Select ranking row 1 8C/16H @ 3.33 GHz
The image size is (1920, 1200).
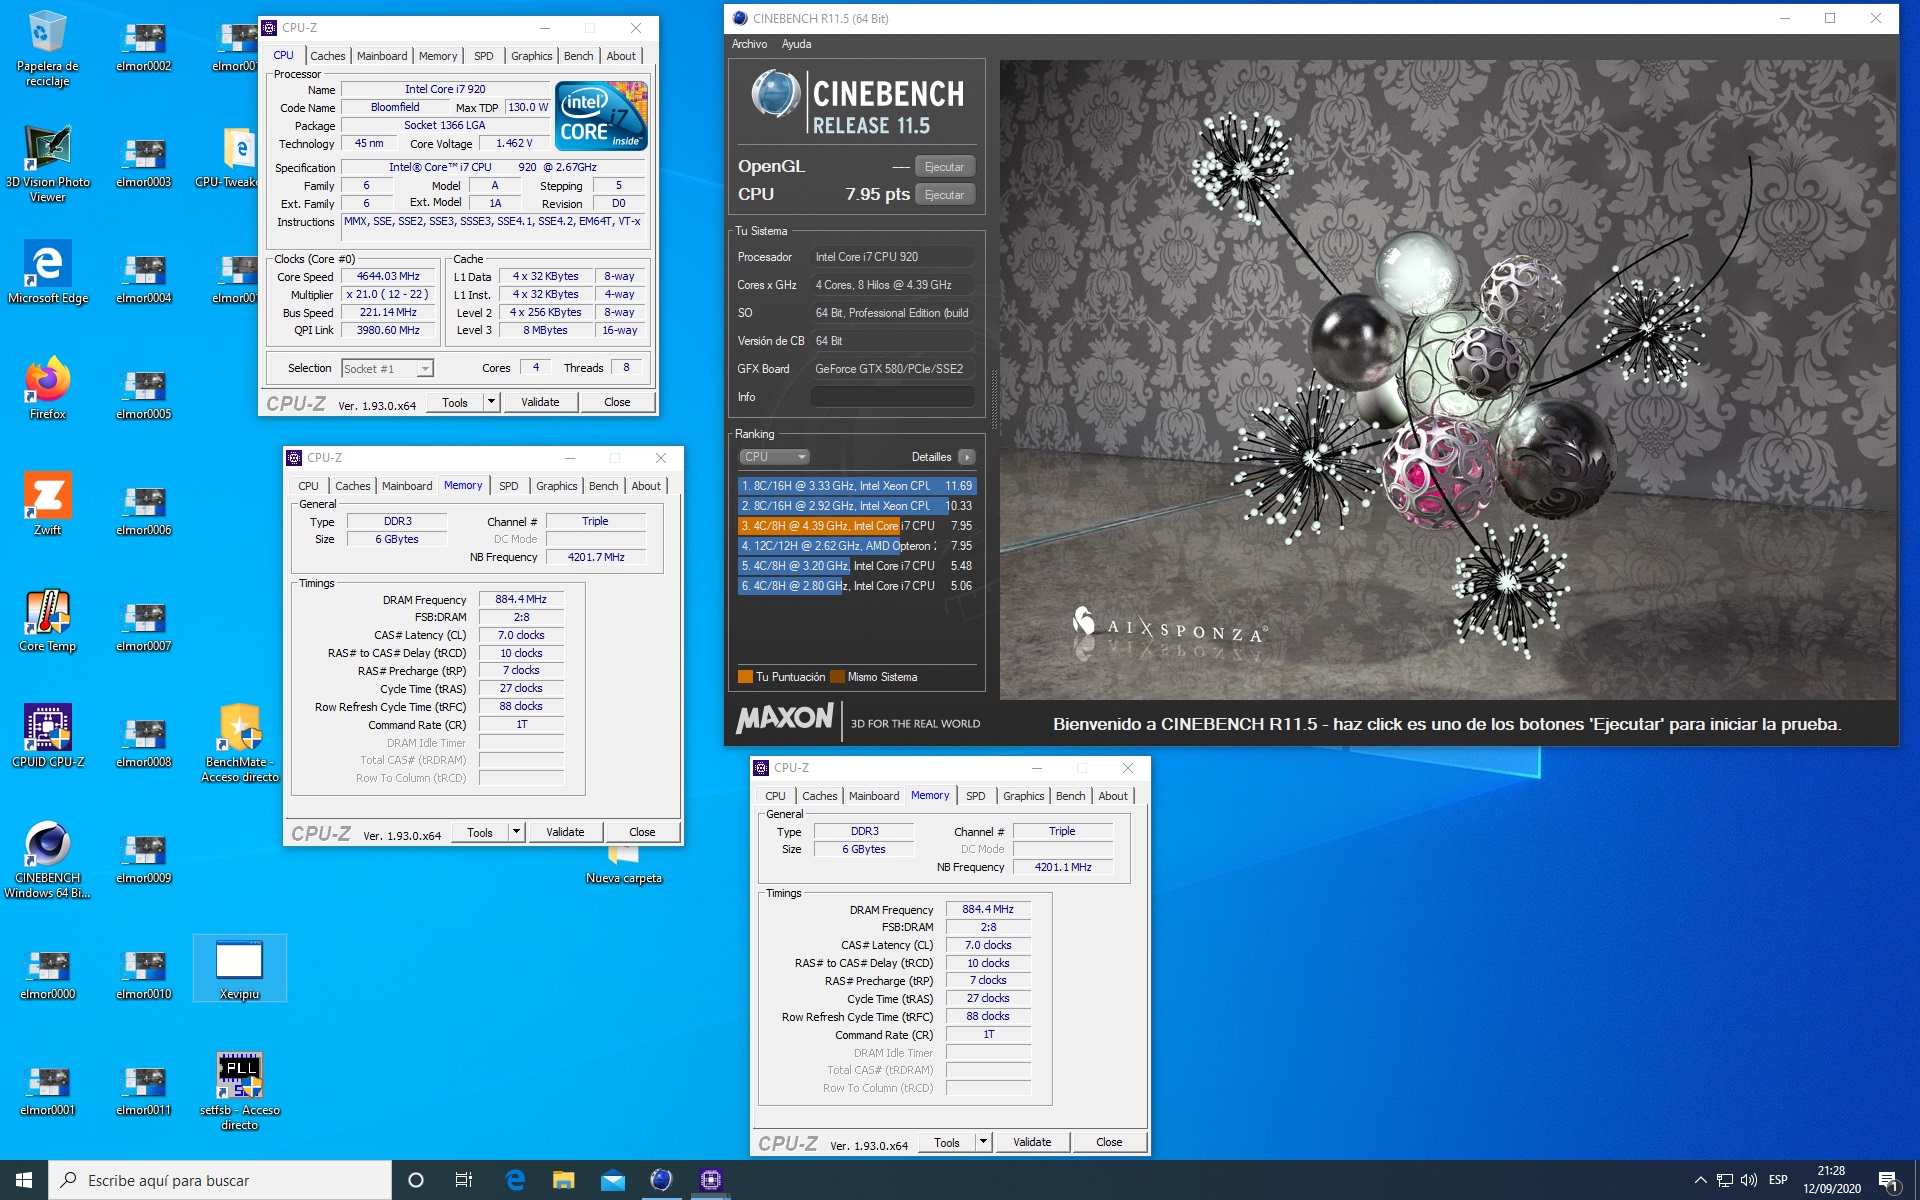[856, 486]
